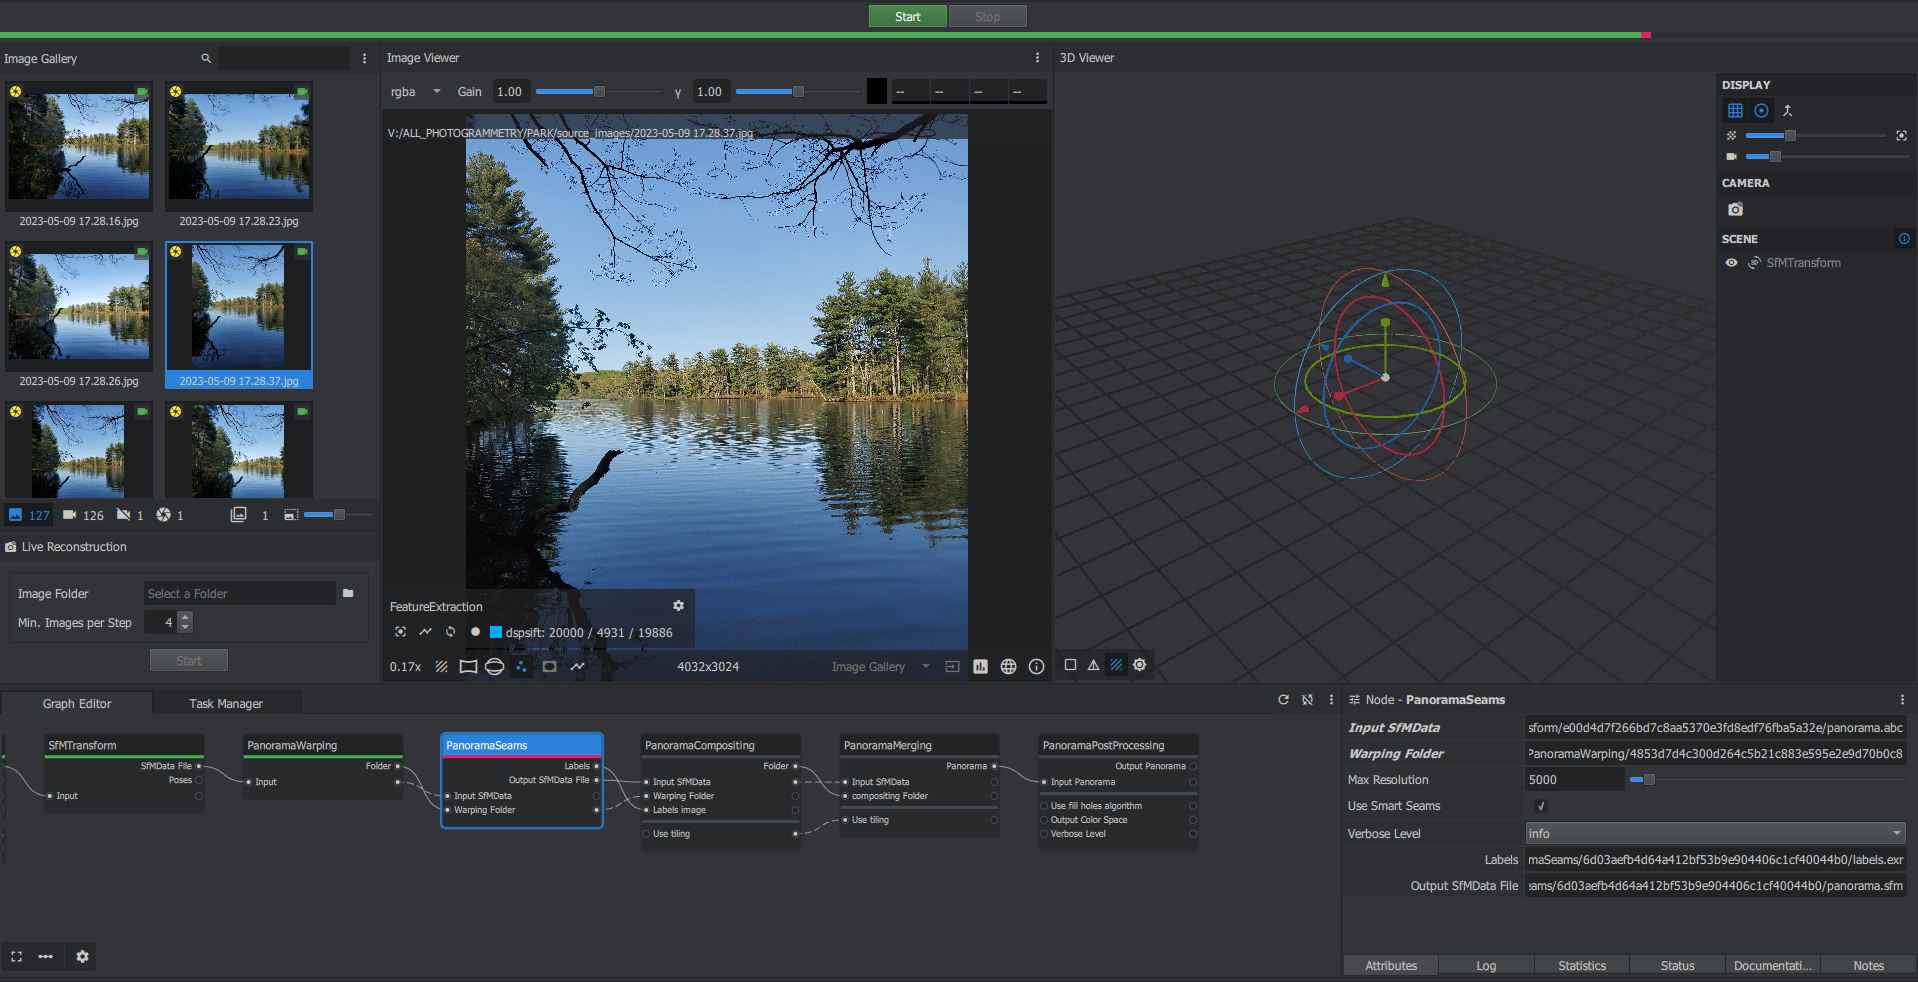Click the fit-graph icon in Graph Editor header
Image resolution: width=1918 pixels, height=982 pixels.
click(1307, 700)
